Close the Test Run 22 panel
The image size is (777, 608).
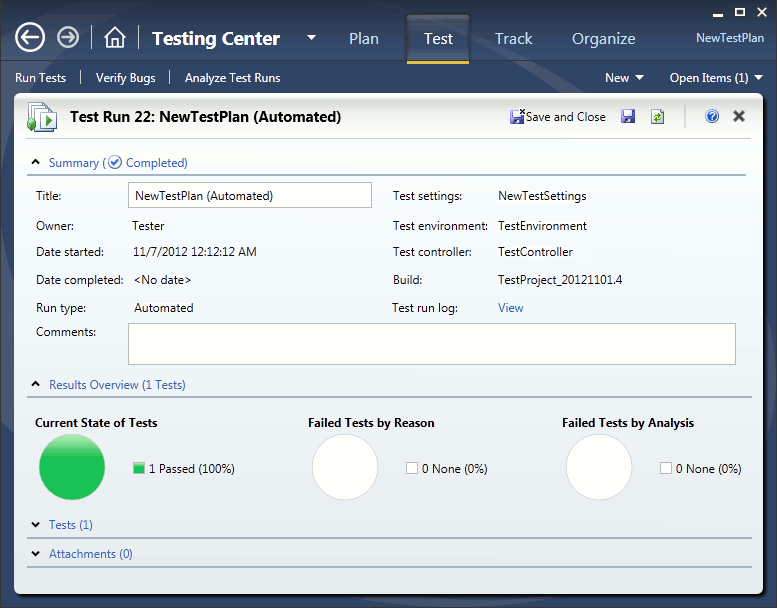coord(739,117)
